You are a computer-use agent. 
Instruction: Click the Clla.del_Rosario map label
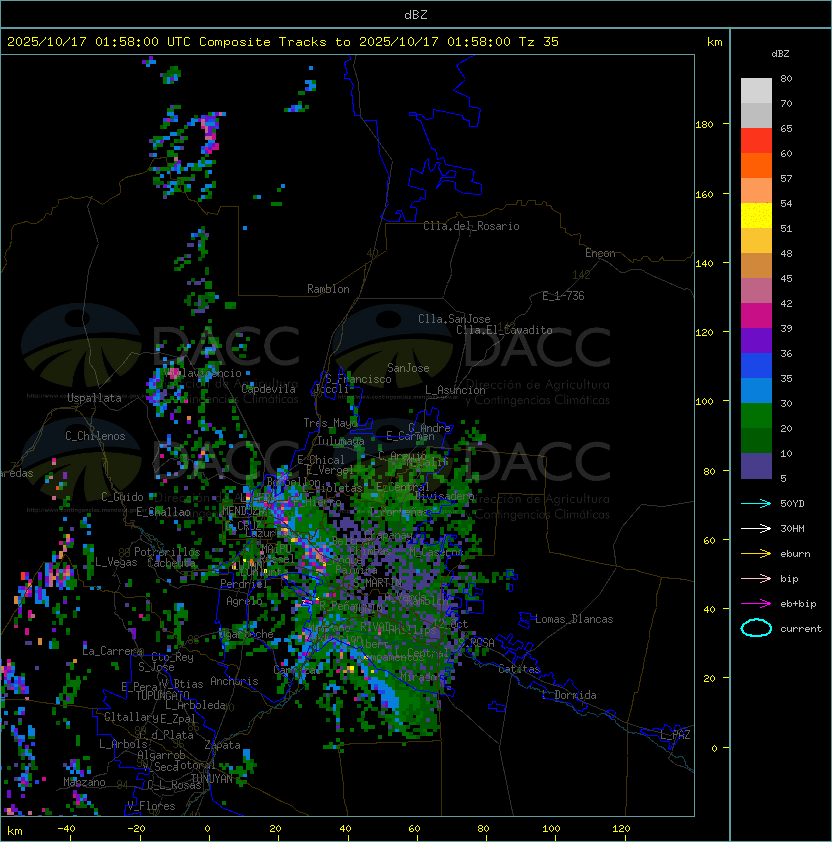coord(471,226)
